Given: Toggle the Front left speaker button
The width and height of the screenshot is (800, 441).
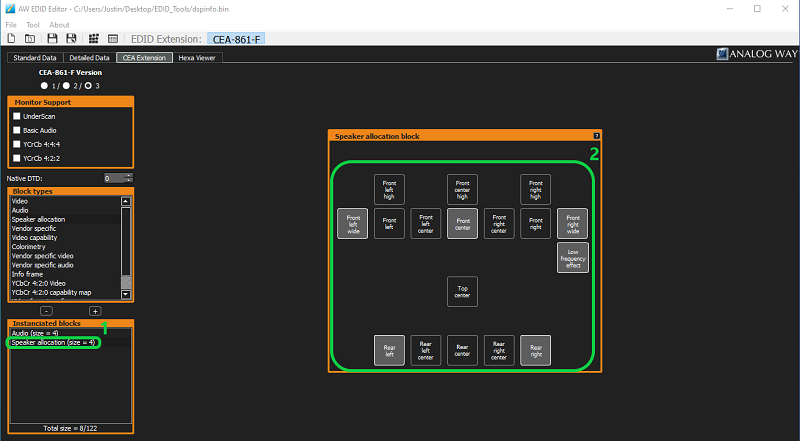Looking at the screenshot, I should [x=389, y=224].
